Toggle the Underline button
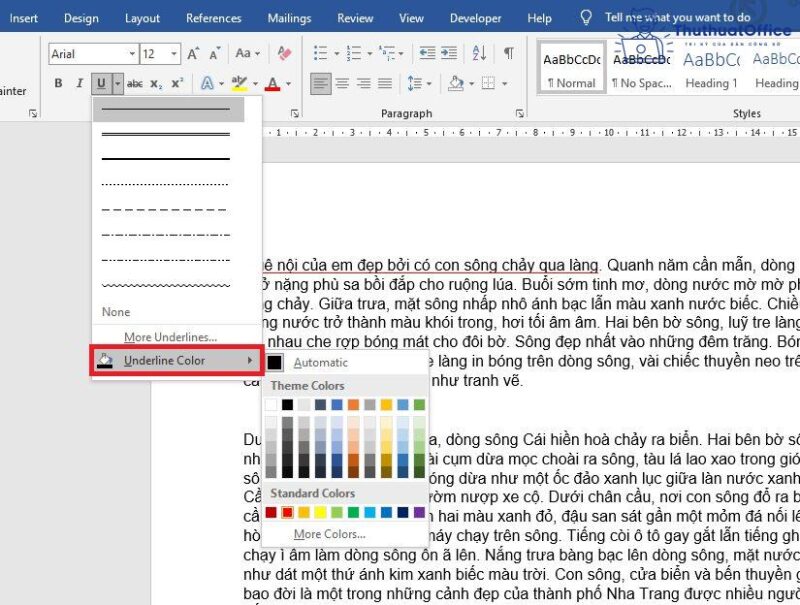Image resolution: width=800 pixels, height=605 pixels. coord(101,84)
